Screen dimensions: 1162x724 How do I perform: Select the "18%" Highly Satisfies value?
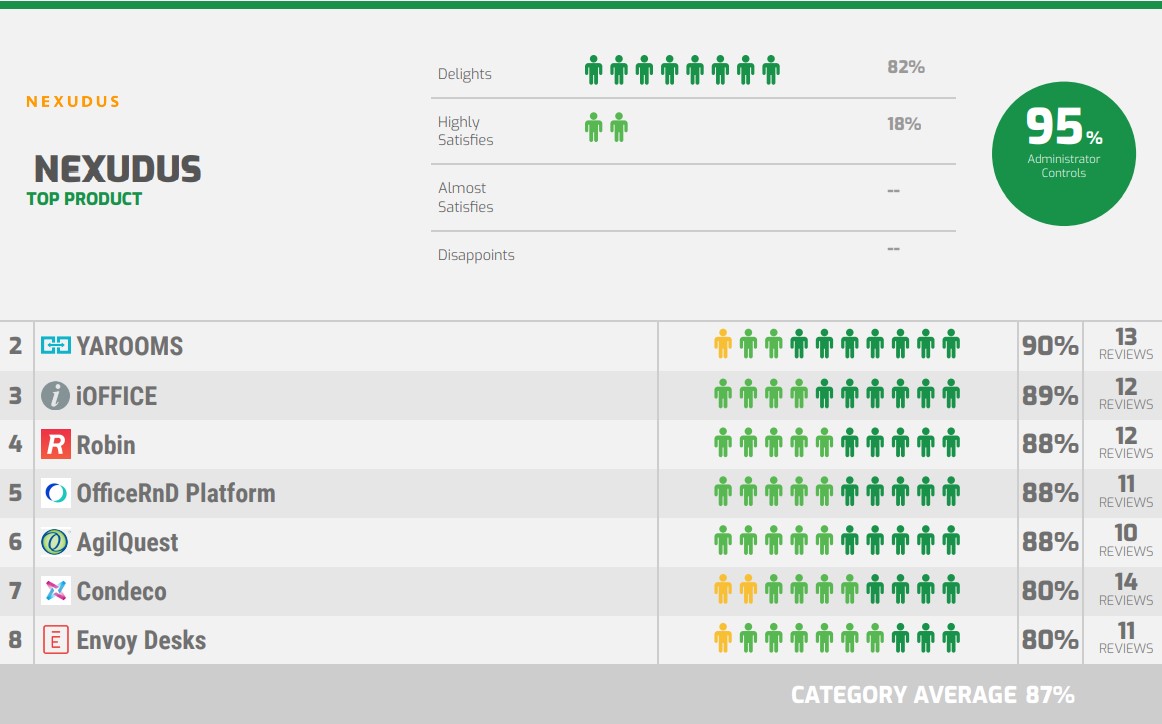point(904,124)
